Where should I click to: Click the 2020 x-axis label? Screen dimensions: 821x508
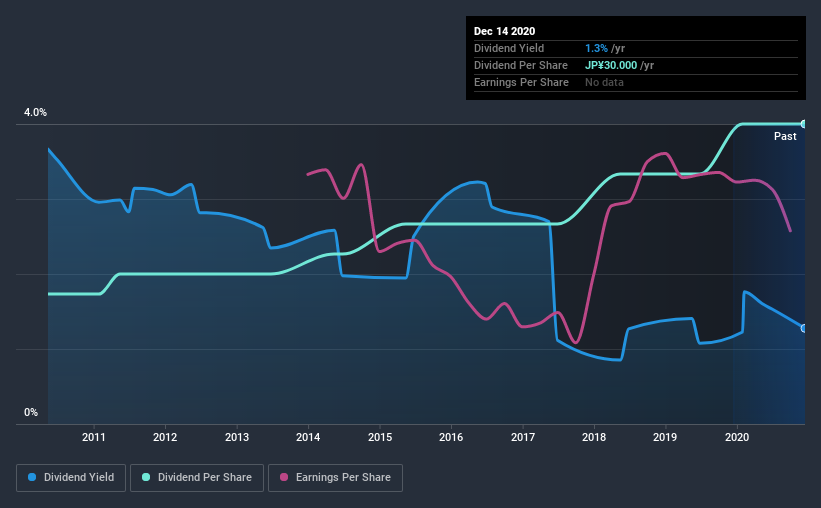coord(737,437)
